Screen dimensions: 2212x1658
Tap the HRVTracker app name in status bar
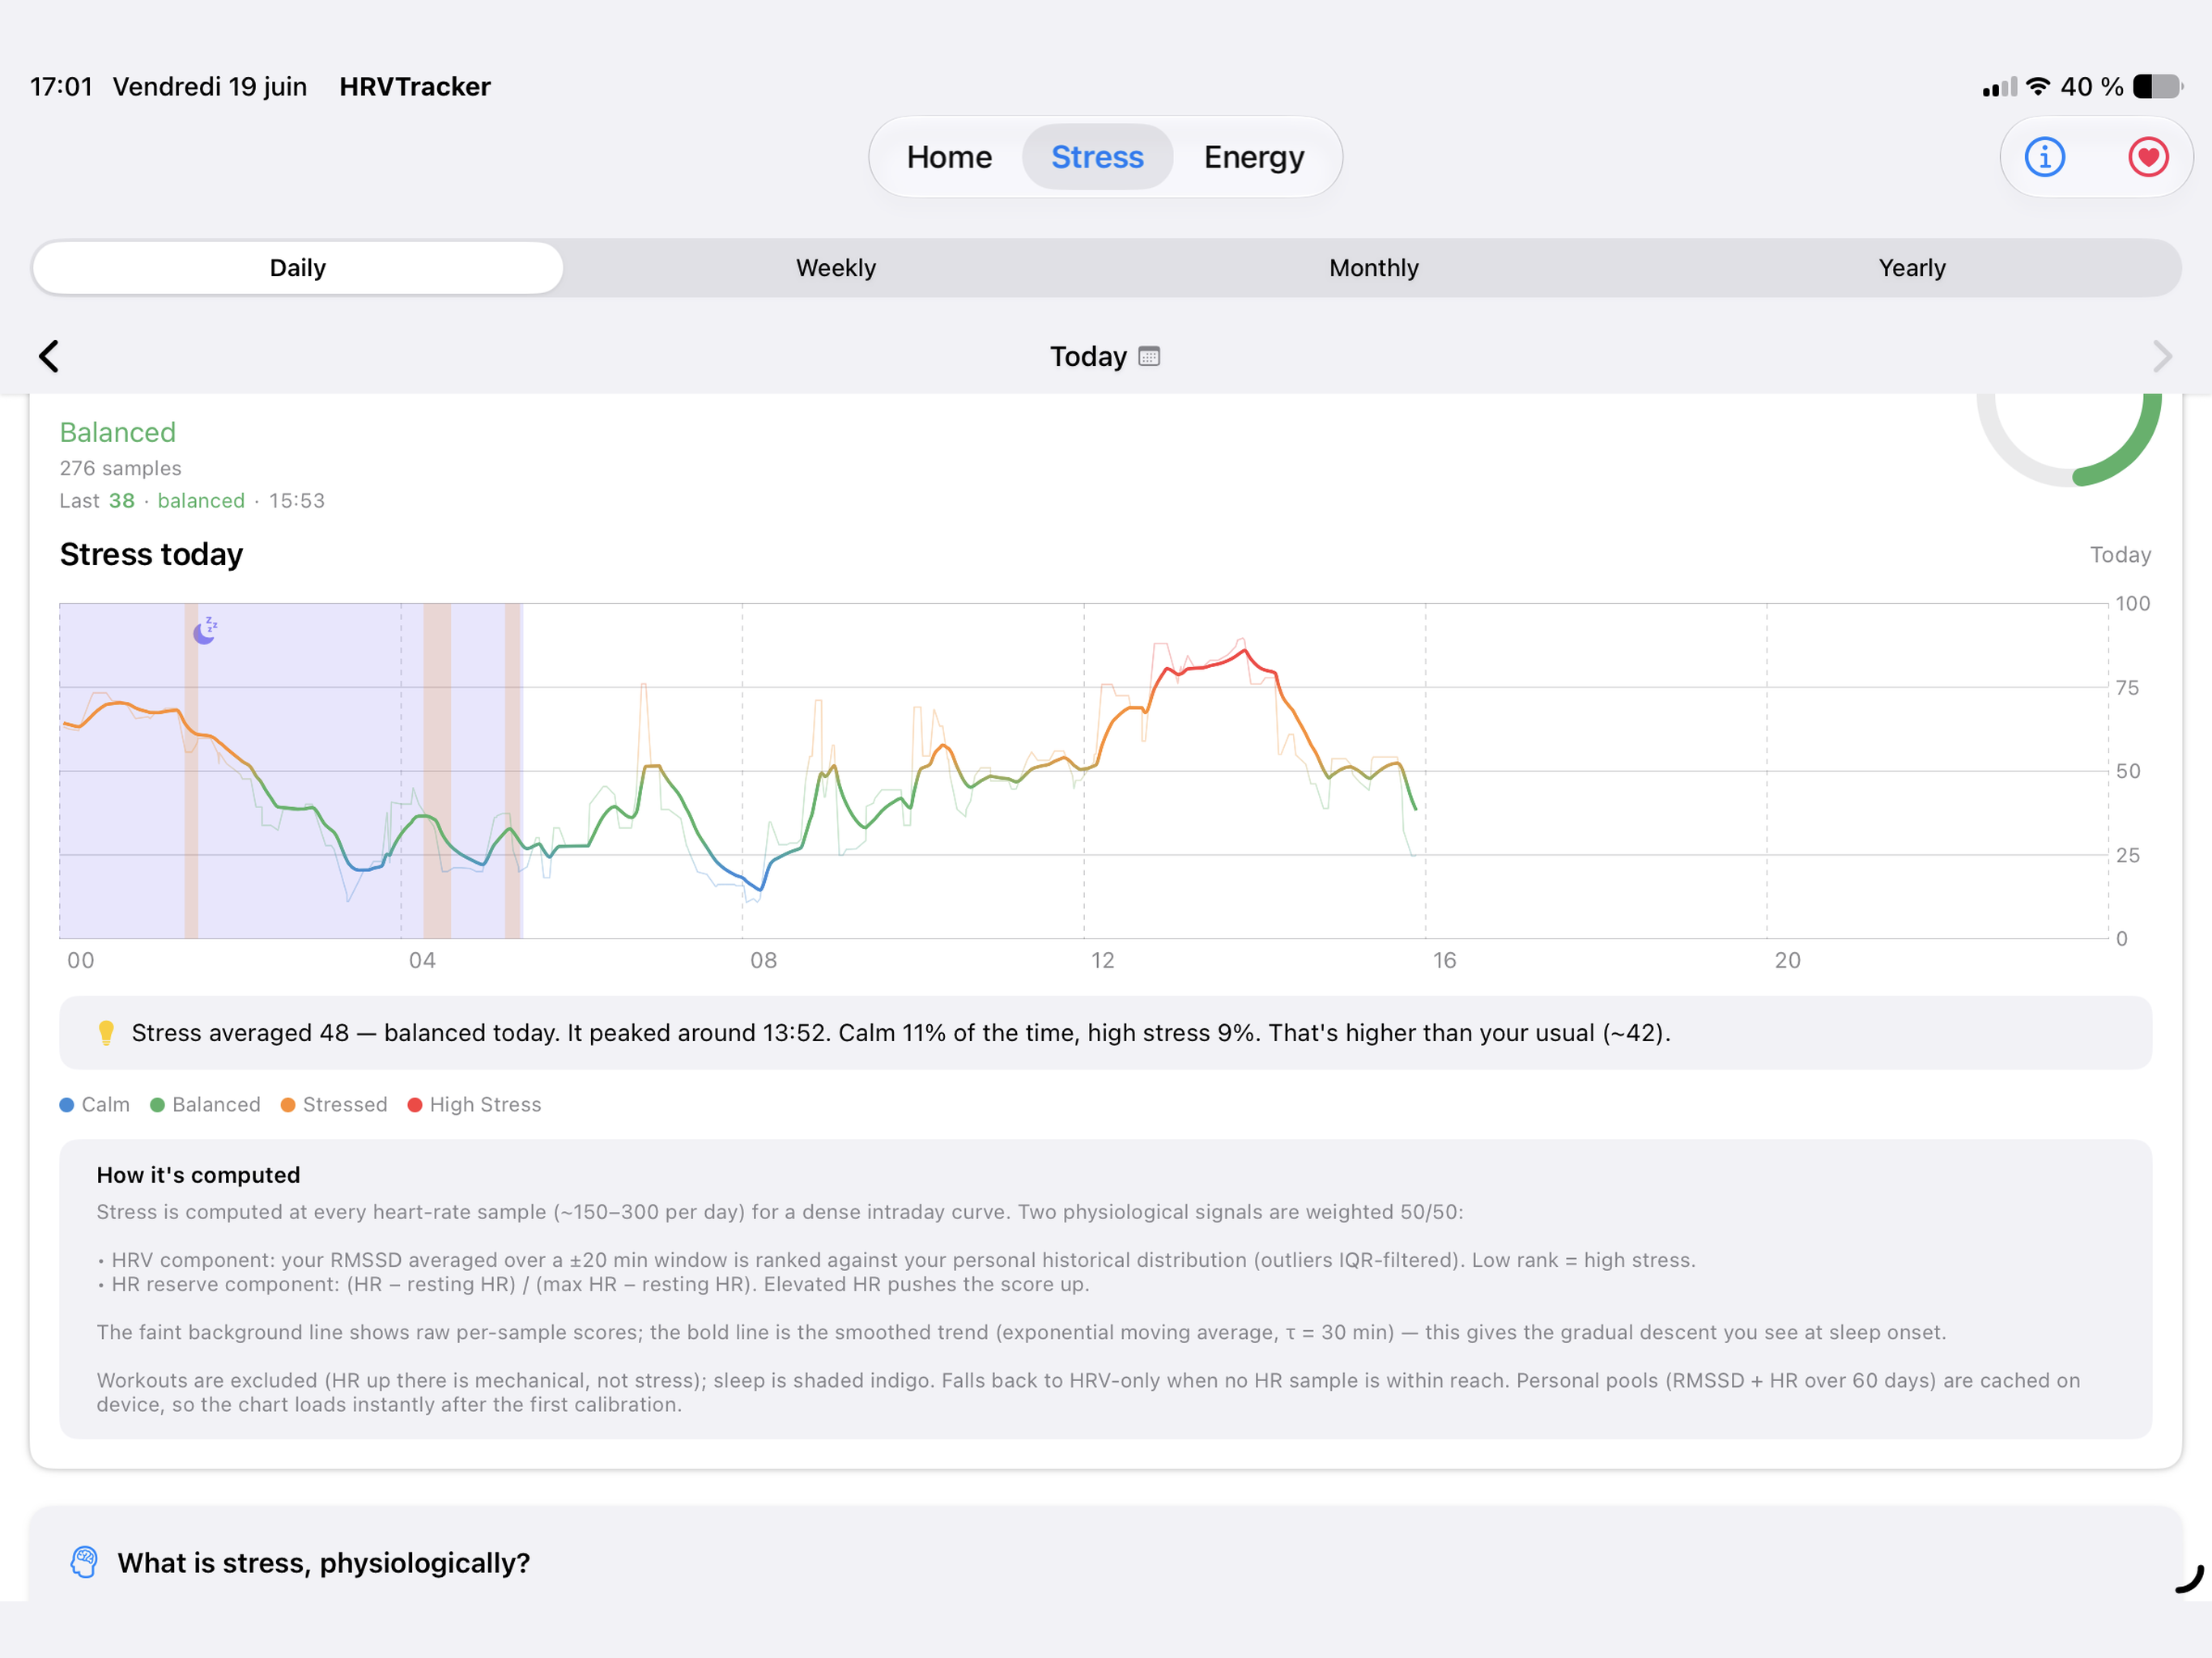(415, 87)
